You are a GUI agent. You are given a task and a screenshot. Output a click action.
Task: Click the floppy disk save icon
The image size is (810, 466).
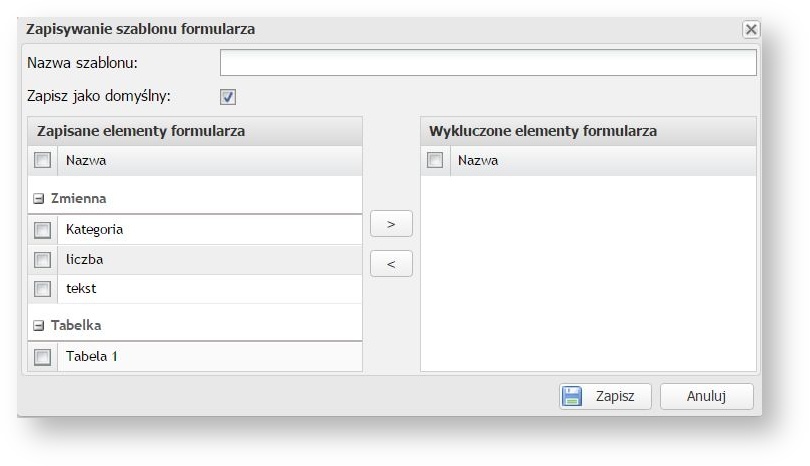tap(572, 396)
